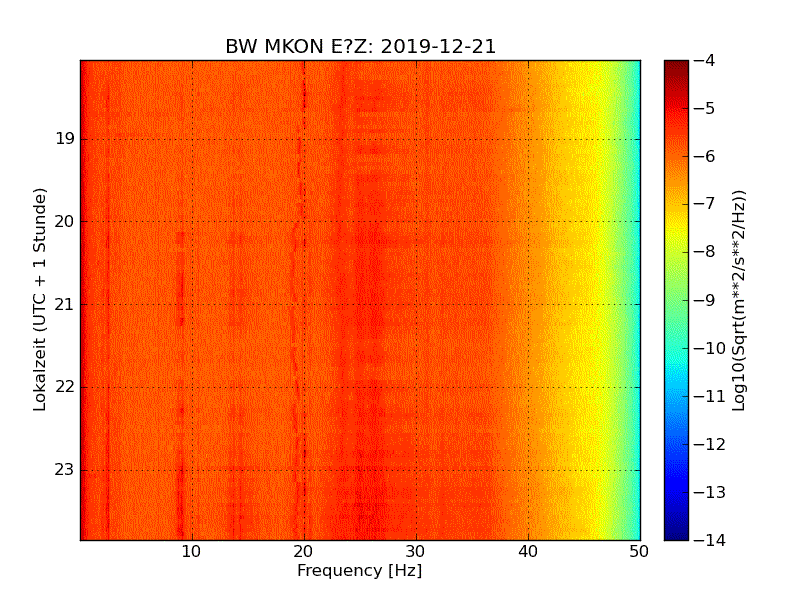The width and height of the screenshot is (800, 600).
Task: Click the colorbar tick label −13
Action: tap(710, 492)
